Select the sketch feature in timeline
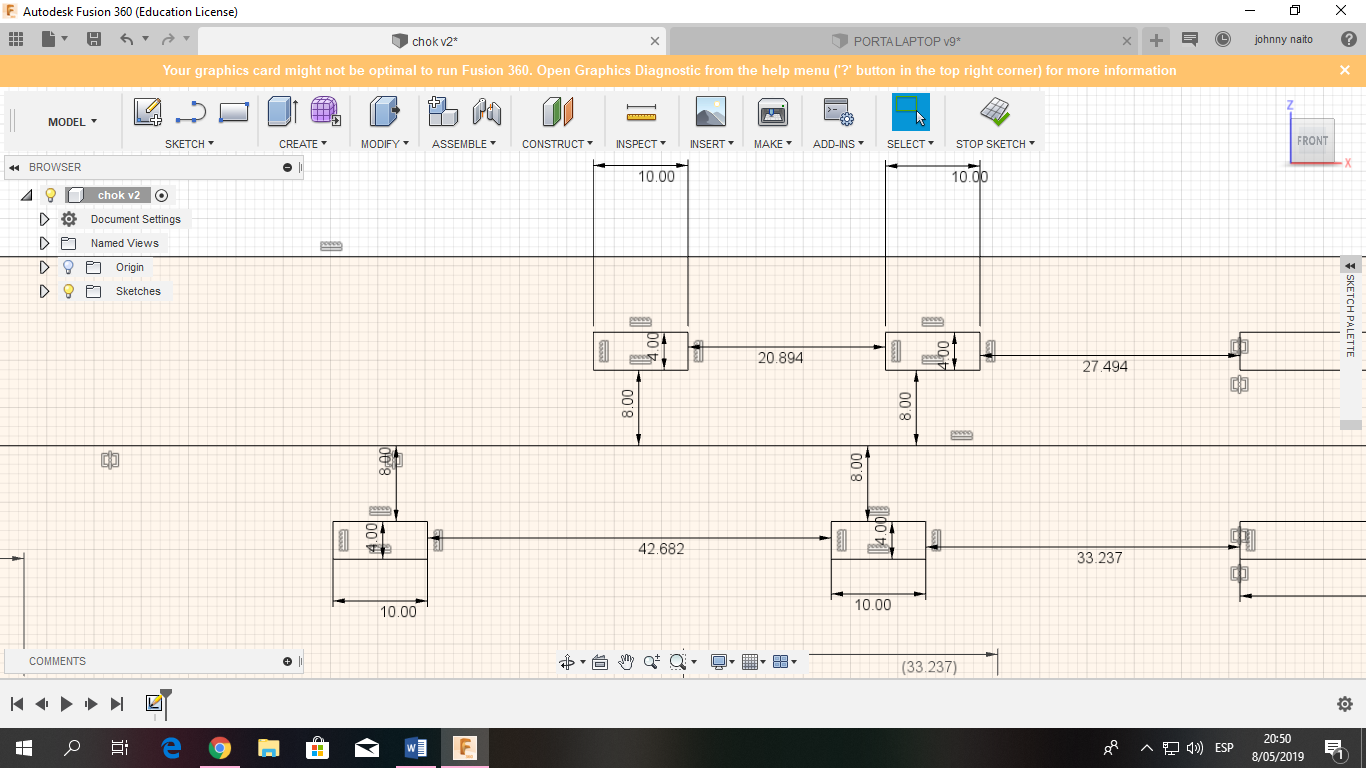This screenshot has width=1366, height=768. 154,704
